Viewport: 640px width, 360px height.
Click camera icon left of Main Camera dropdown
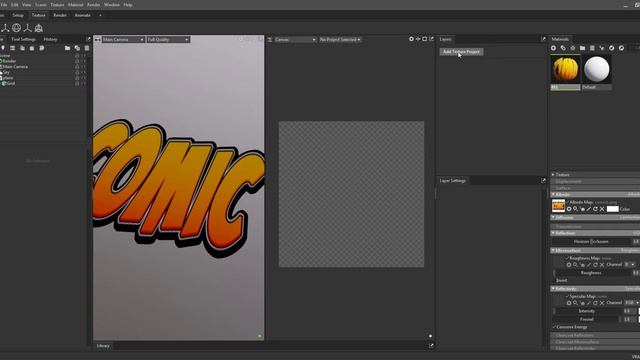click(98, 40)
